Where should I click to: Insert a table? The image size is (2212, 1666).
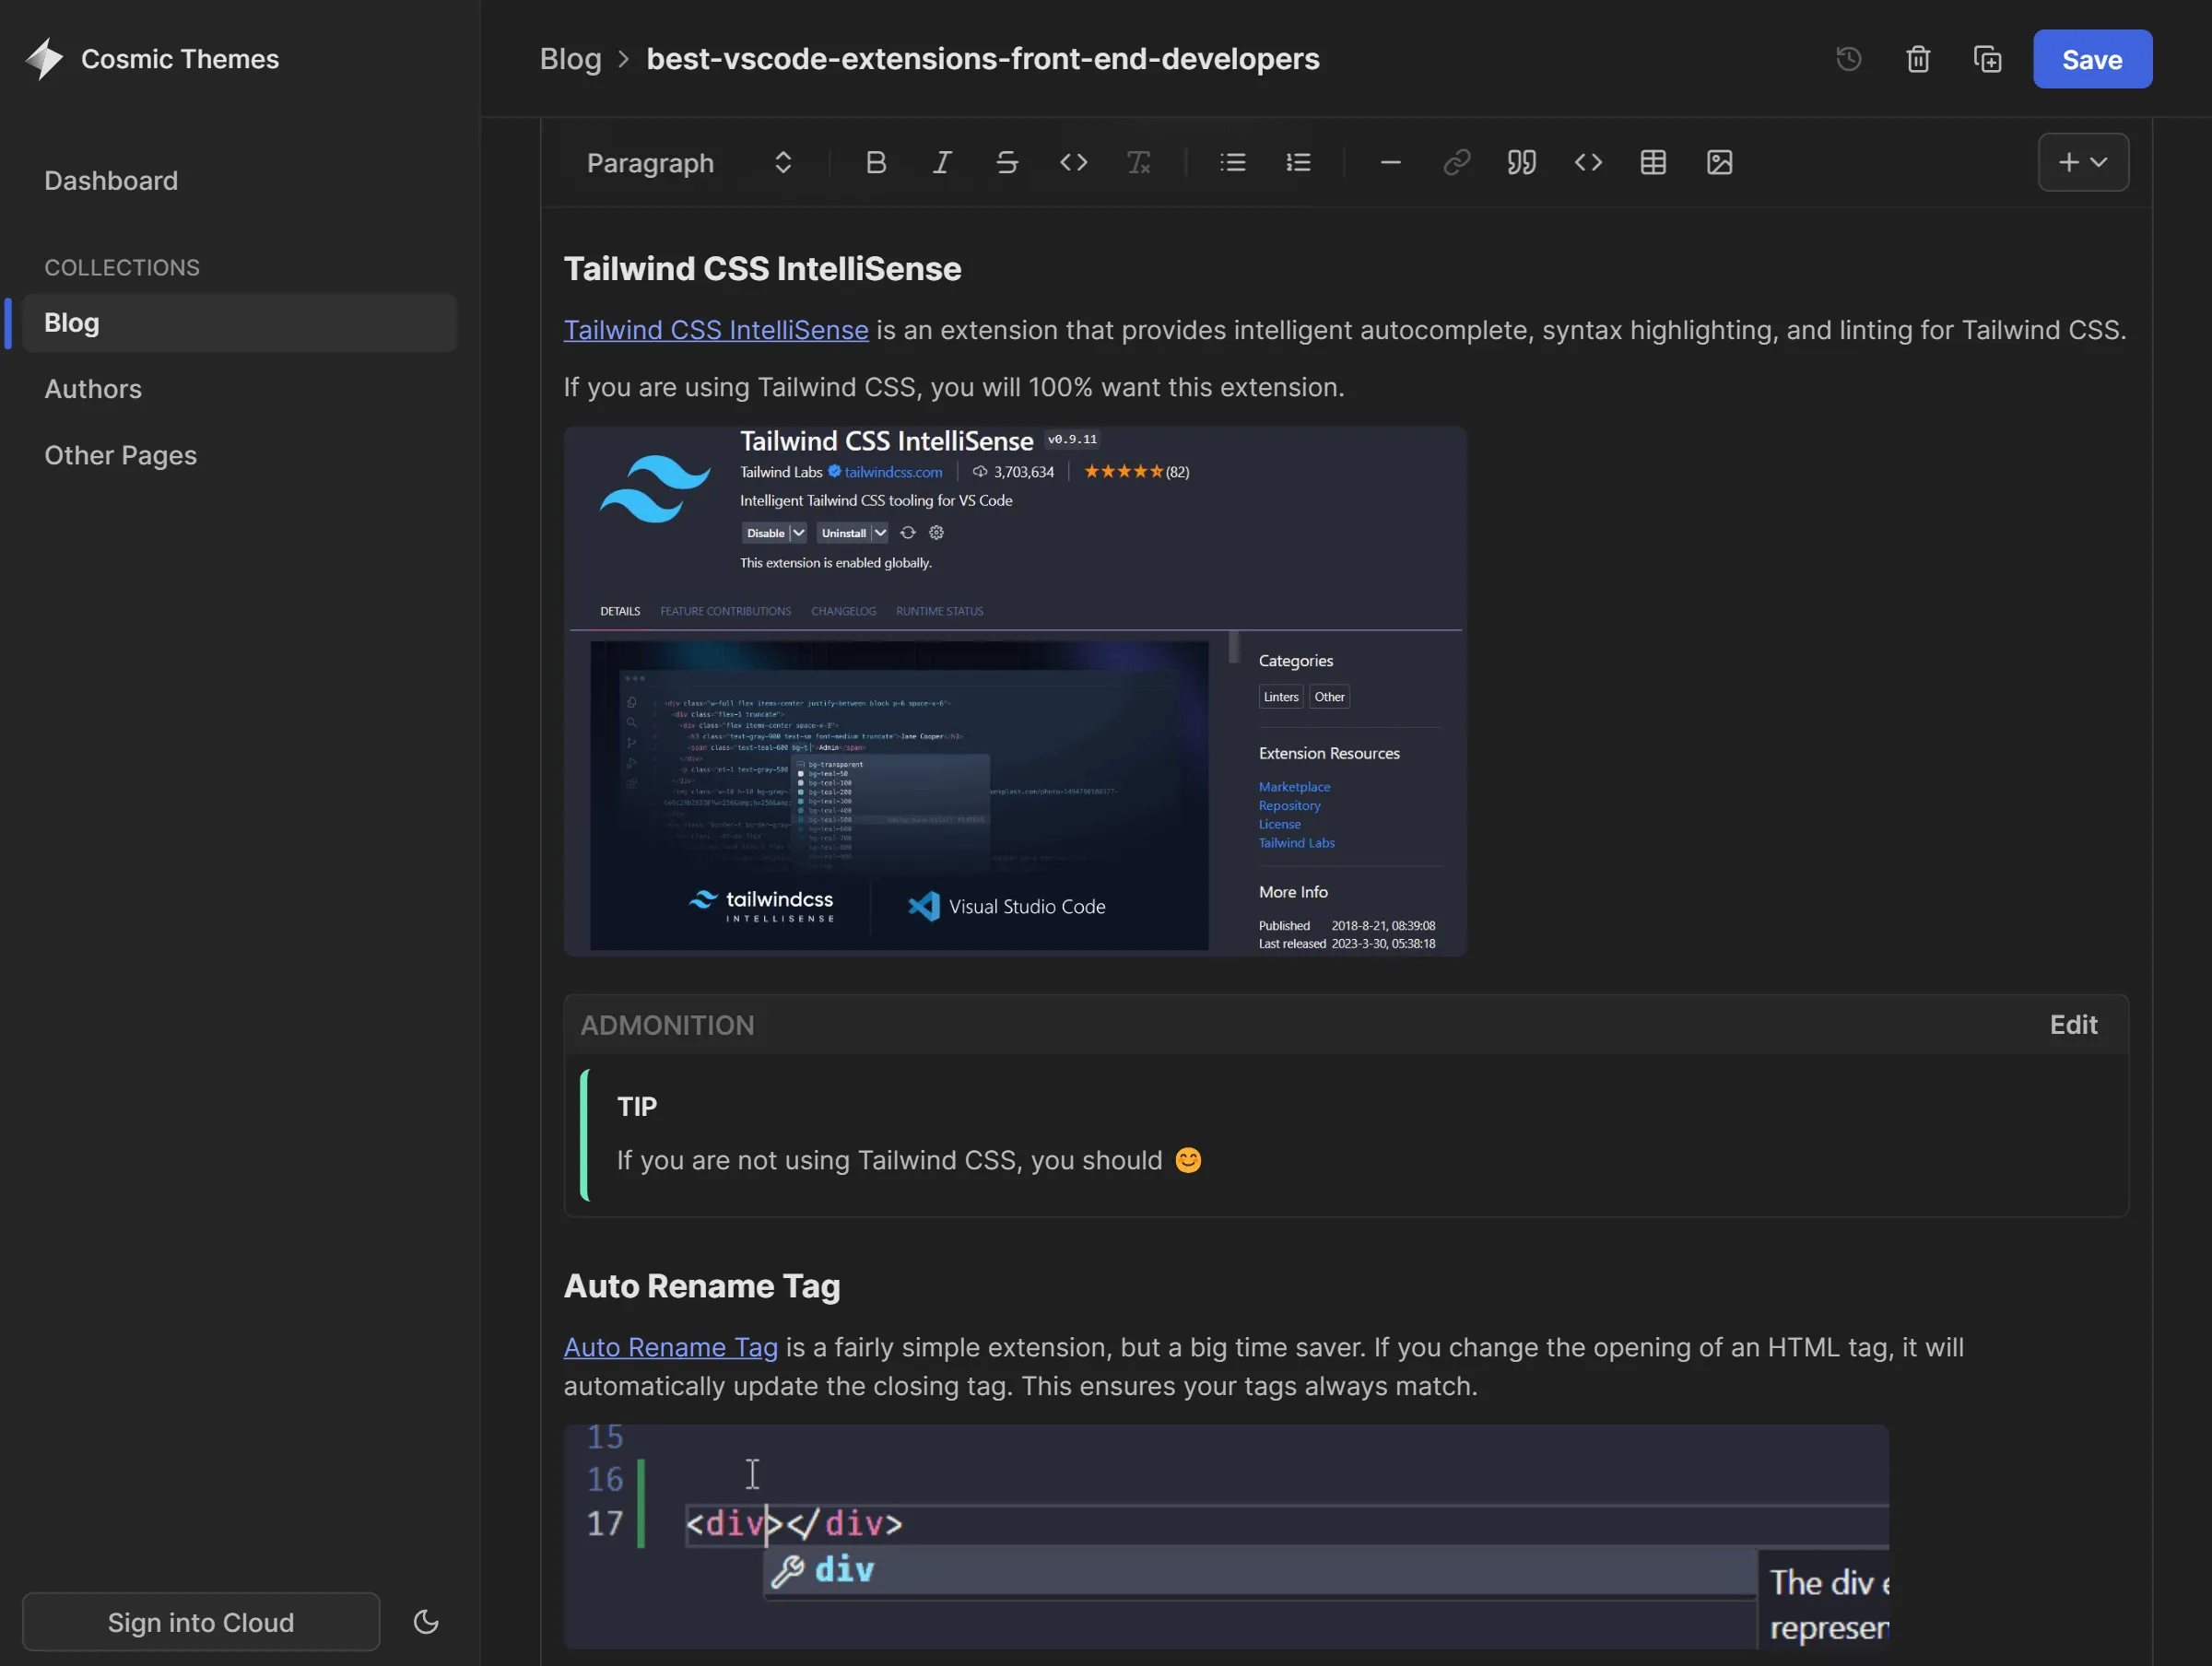[x=1653, y=162]
